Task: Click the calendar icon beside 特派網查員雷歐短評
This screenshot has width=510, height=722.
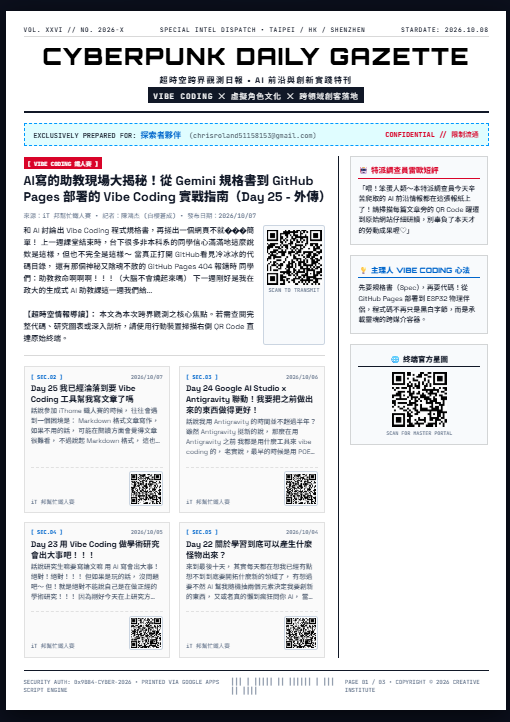Action: click(x=363, y=170)
